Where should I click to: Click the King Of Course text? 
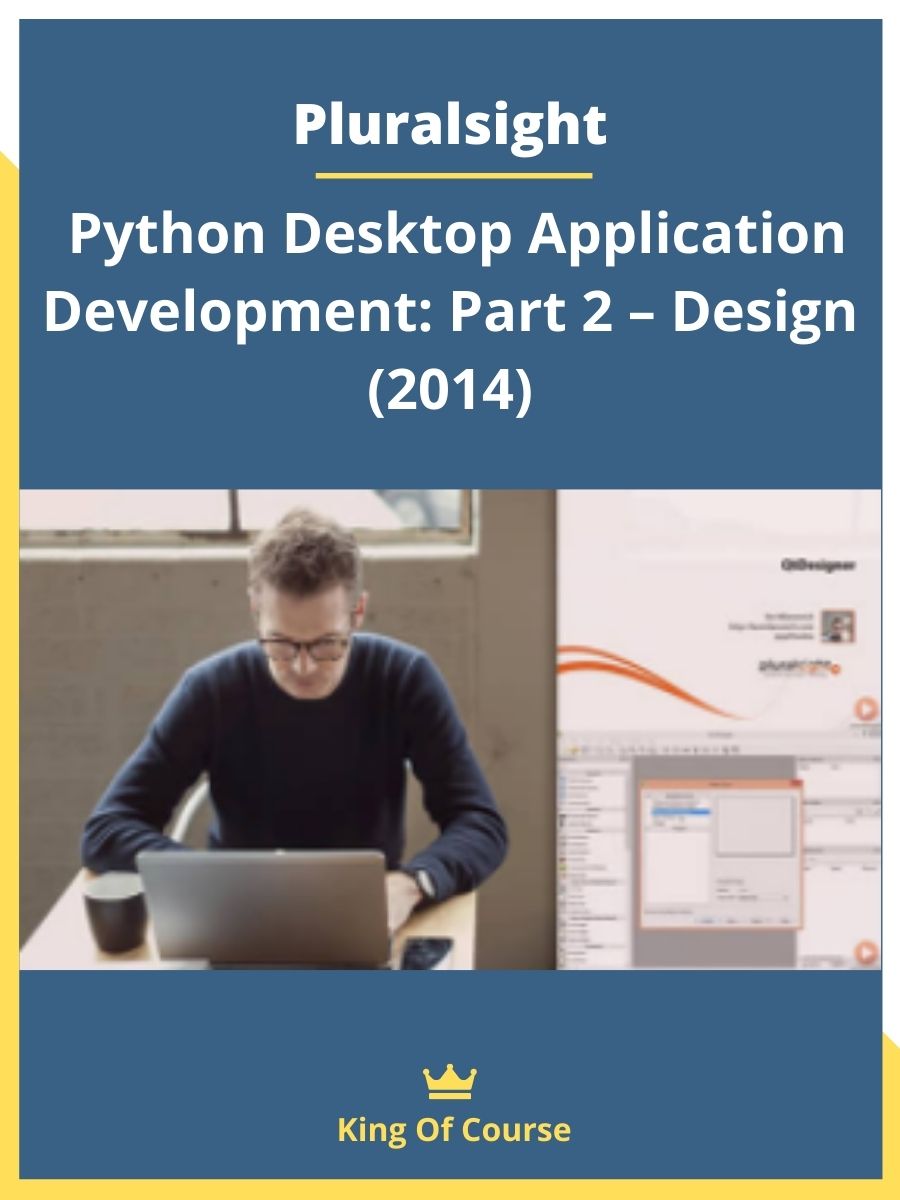coord(454,1130)
